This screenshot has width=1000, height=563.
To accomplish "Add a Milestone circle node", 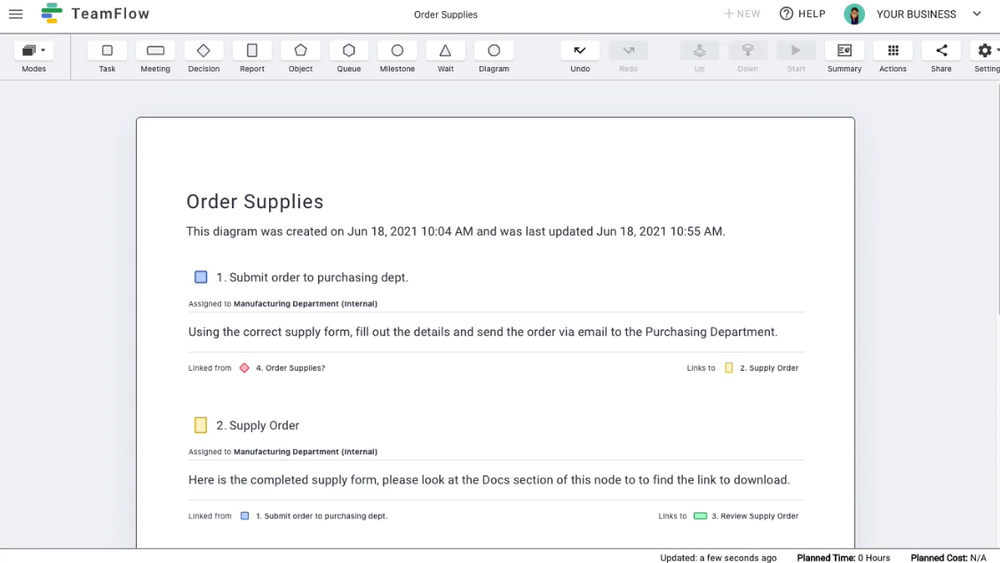I will coord(397,51).
